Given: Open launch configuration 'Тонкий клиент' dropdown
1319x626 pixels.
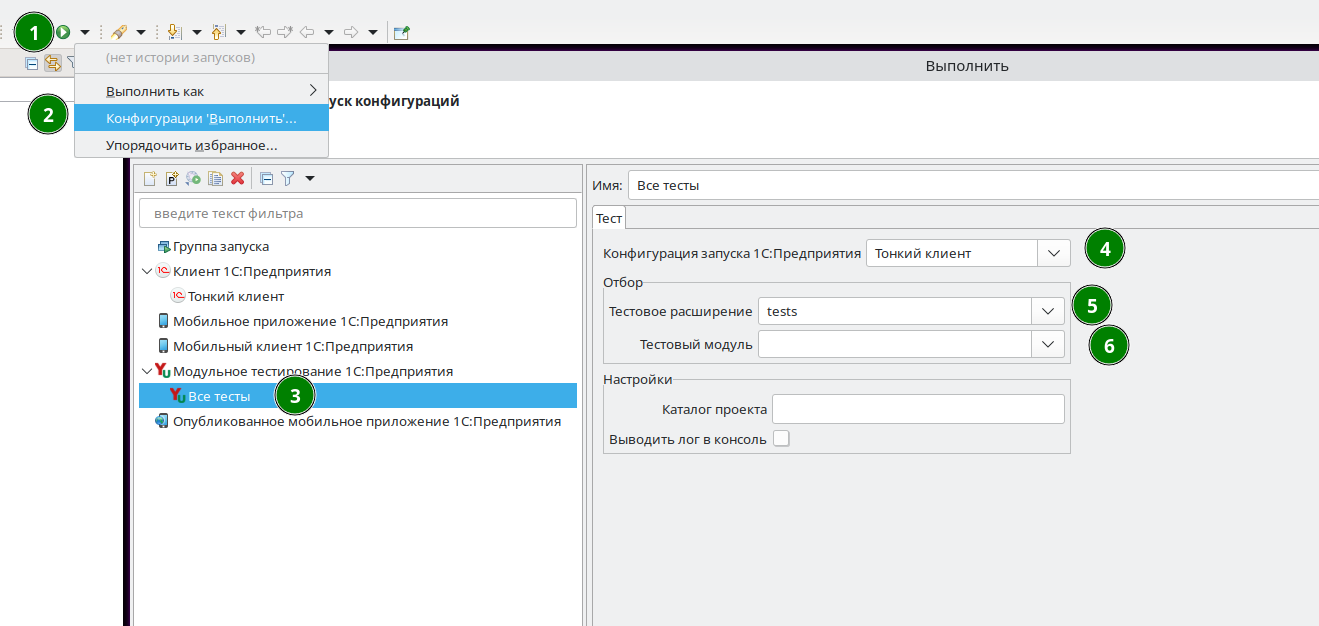Looking at the screenshot, I should (x=1053, y=253).
